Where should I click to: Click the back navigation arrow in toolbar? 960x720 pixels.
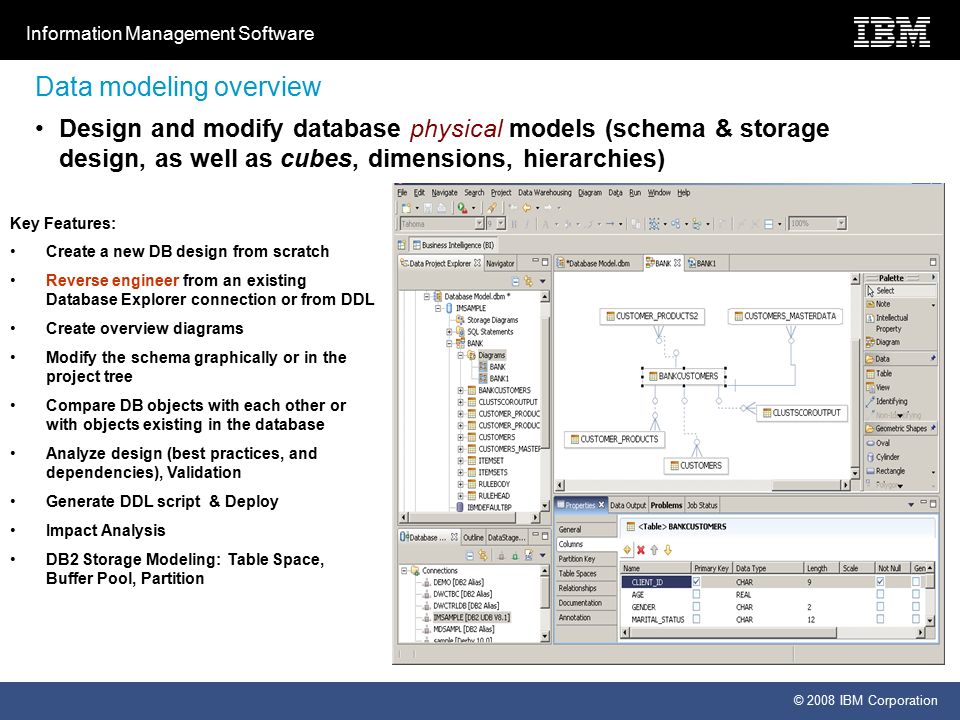pyautogui.click(x=527, y=208)
